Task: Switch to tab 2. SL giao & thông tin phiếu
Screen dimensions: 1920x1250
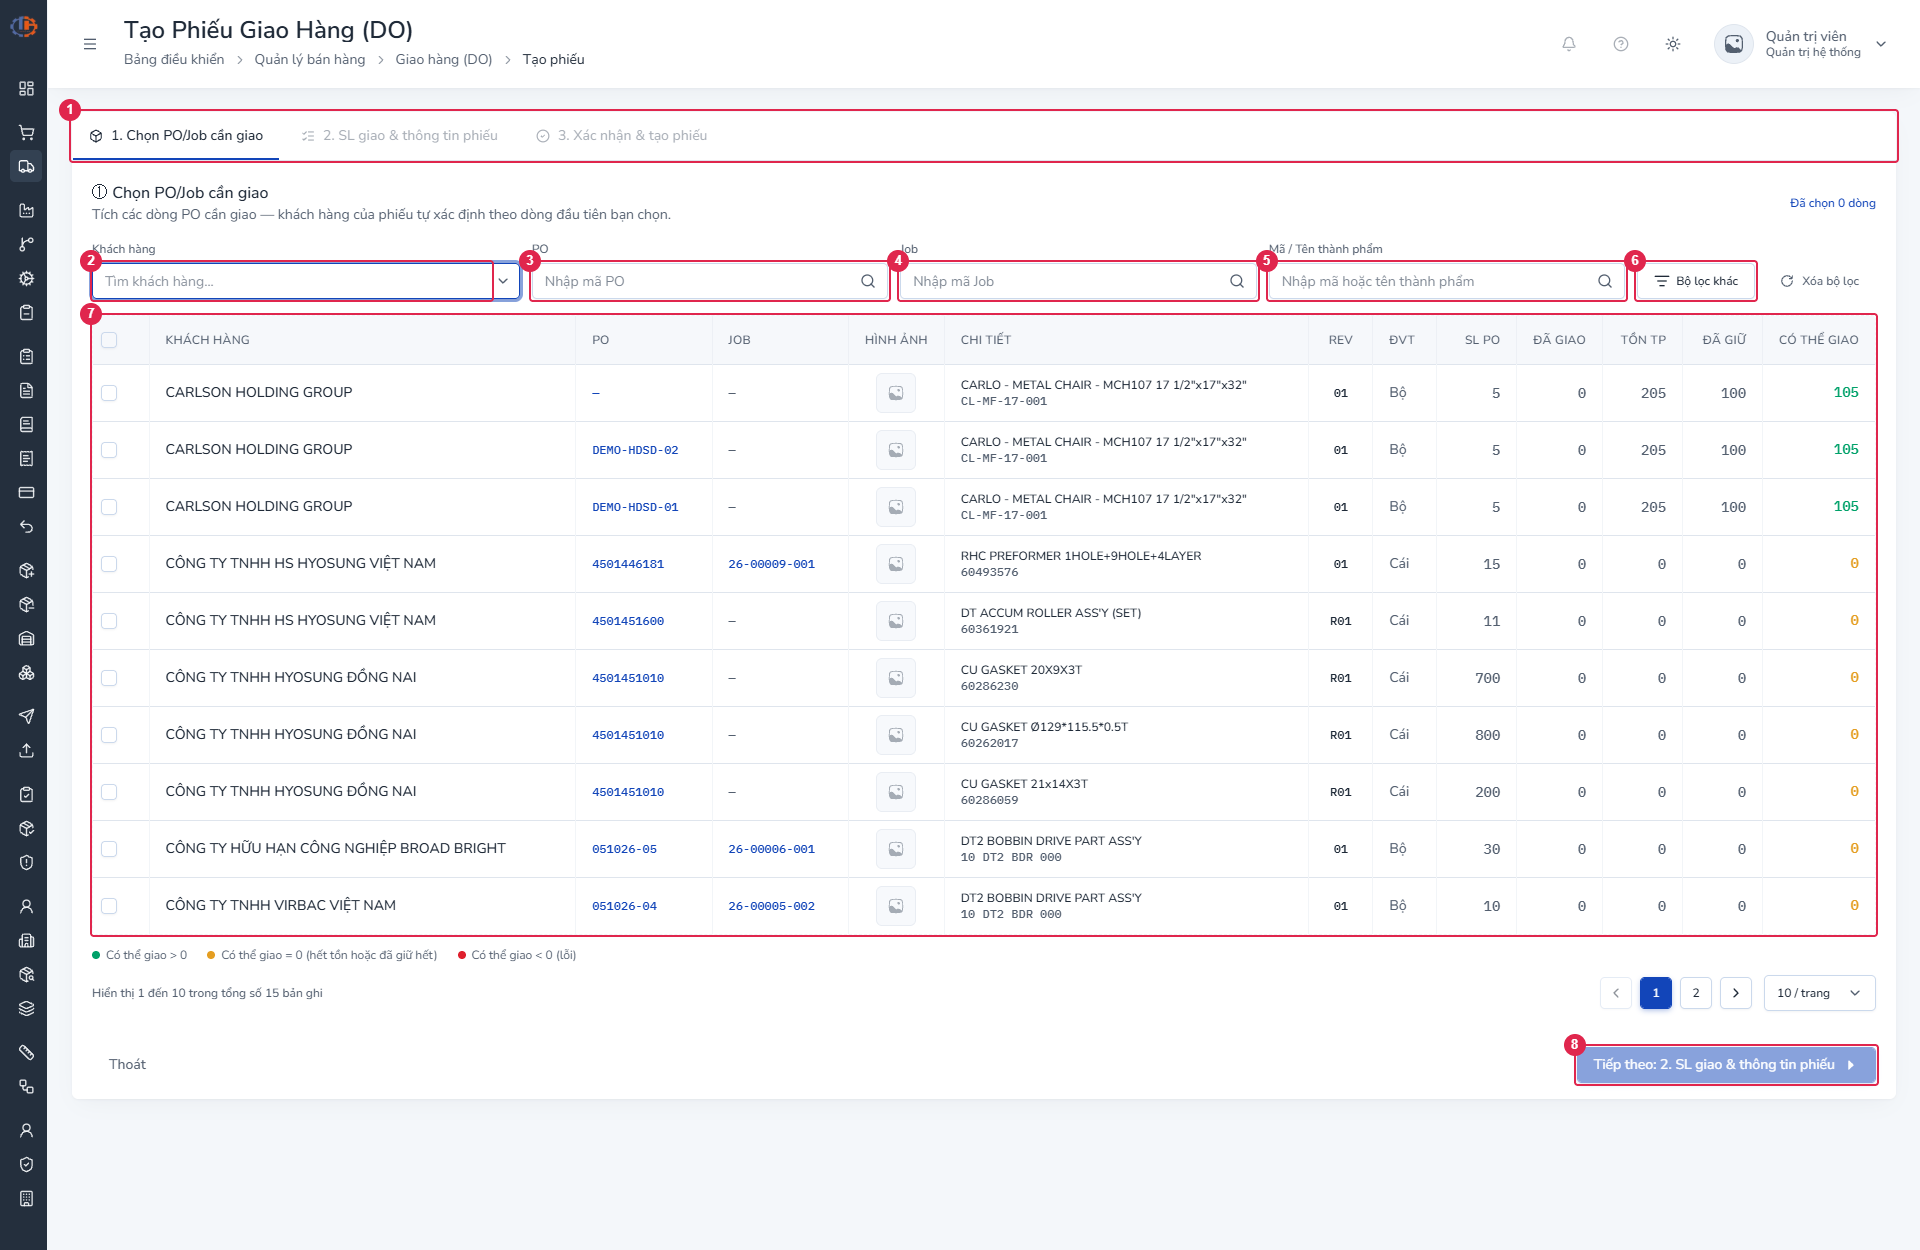Action: pyautogui.click(x=399, y=135)
